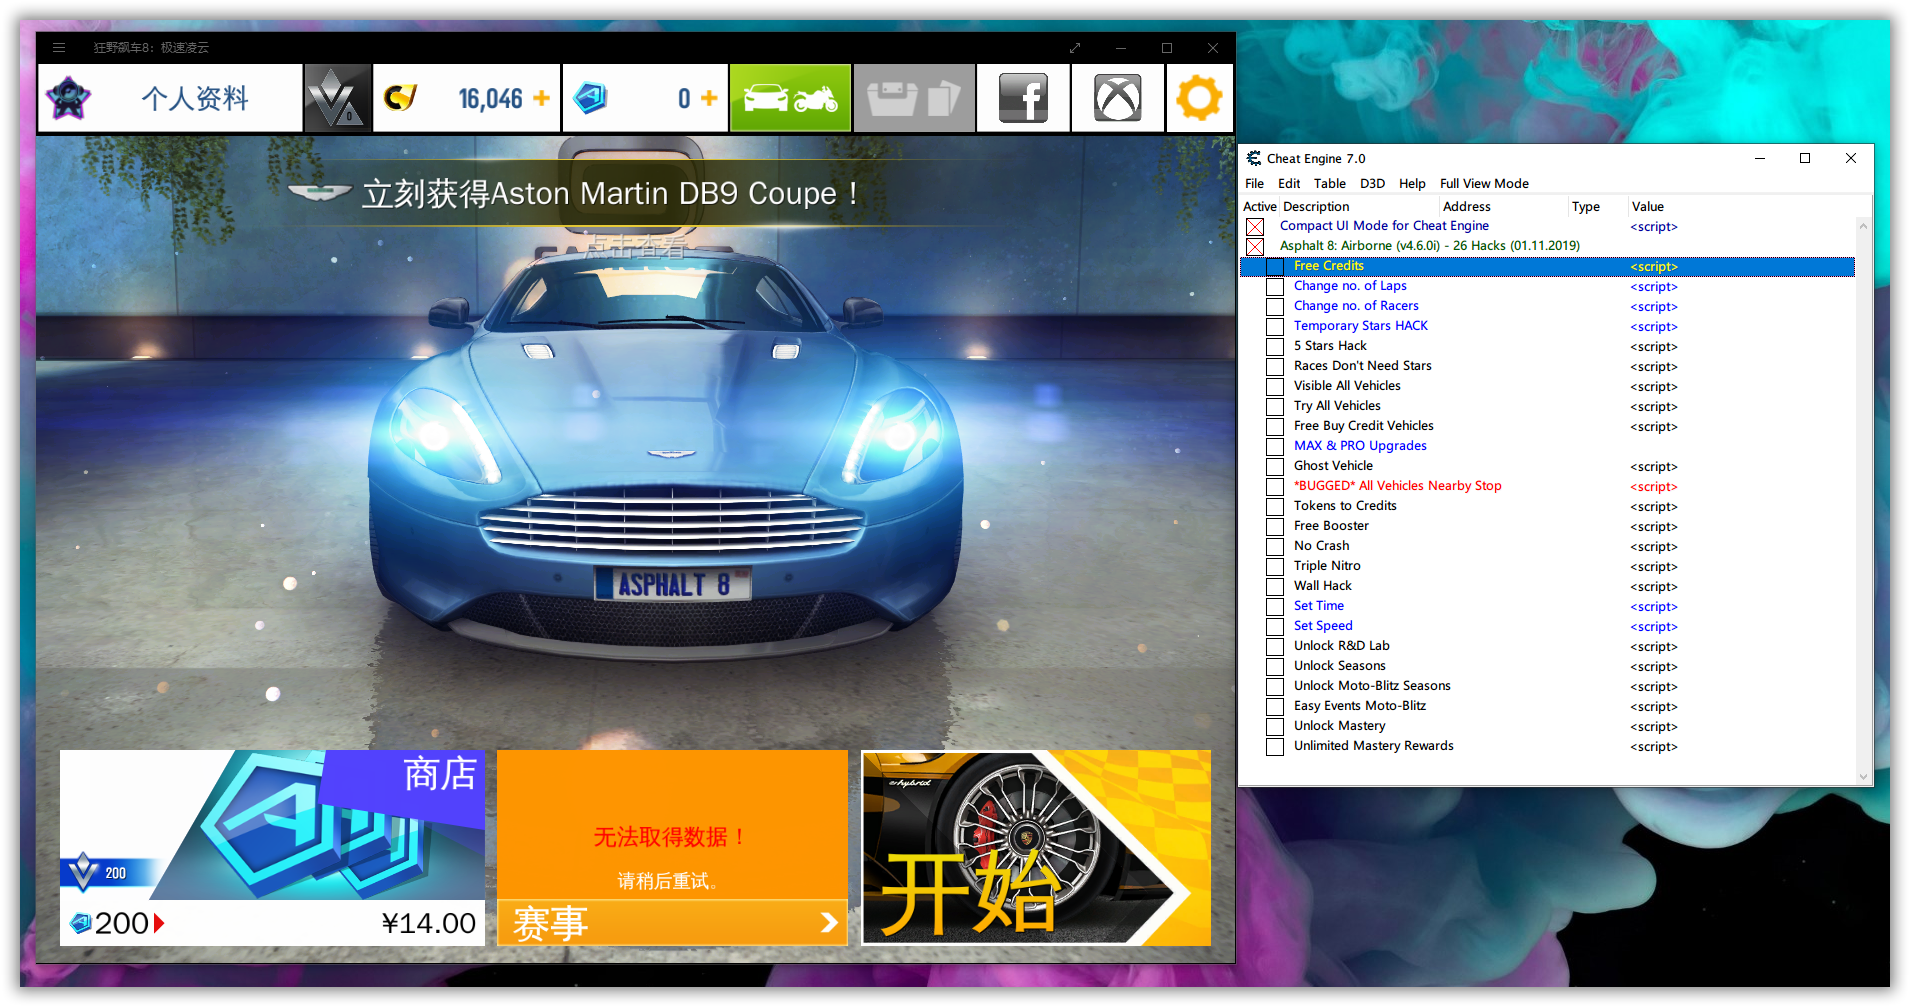Click the arrow on the orange events tile
The height and width of the screenshot is (1007, 1910).
828,922
